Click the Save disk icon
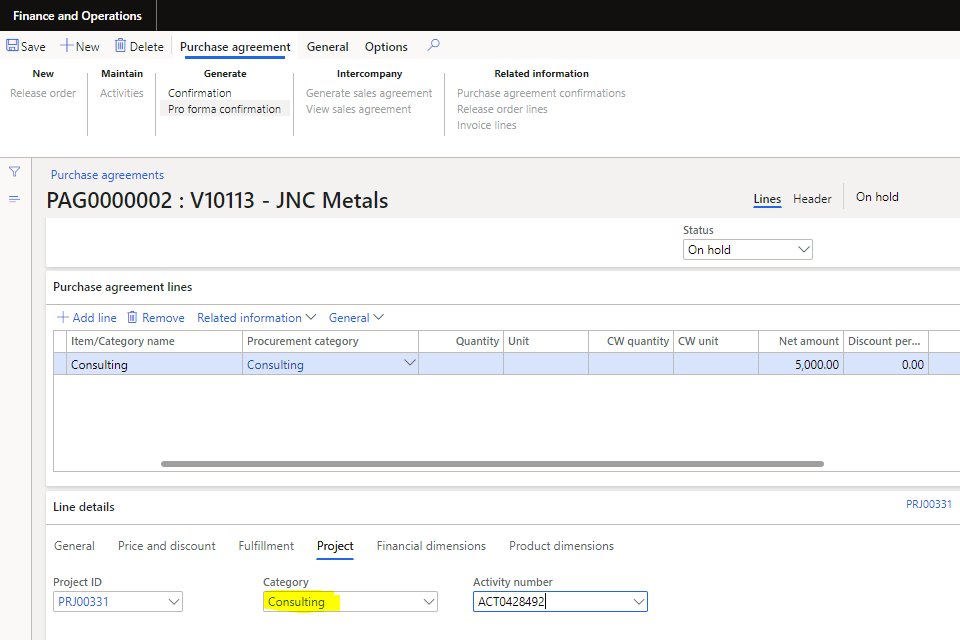The width and height of the screenshot is (960, 640). (x=12, y=46)
